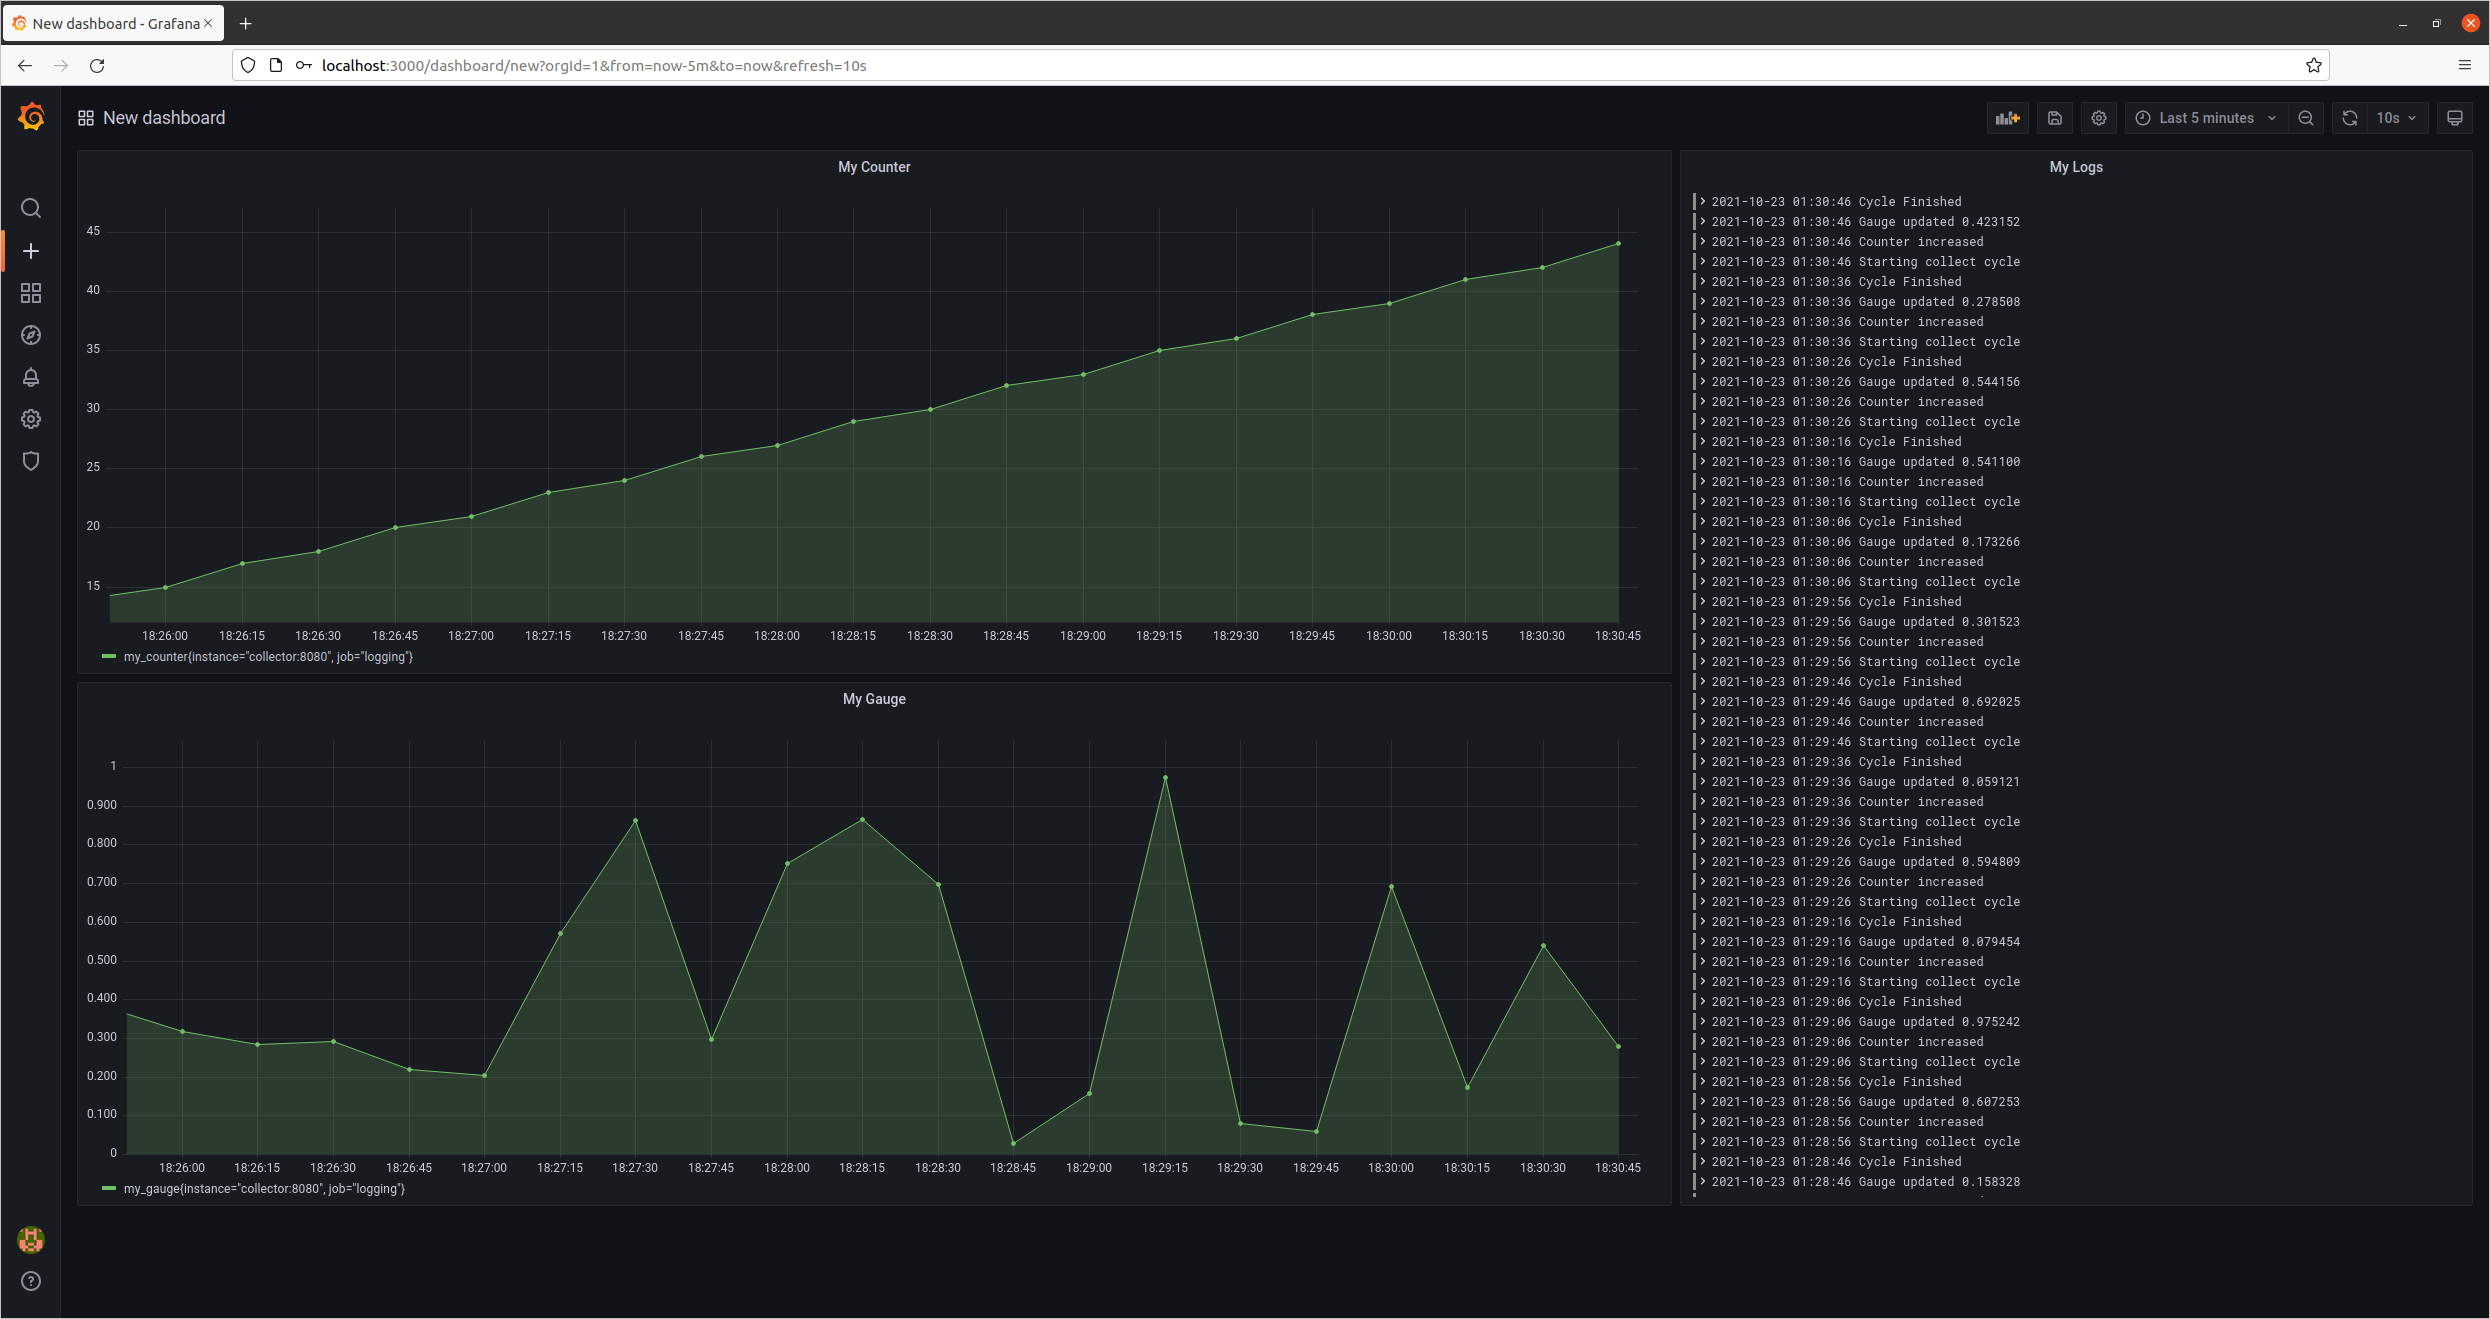Open the Configuration gear in the sidebar
The height and width of the screenshot is (1319, 2490).
(31, 419)
